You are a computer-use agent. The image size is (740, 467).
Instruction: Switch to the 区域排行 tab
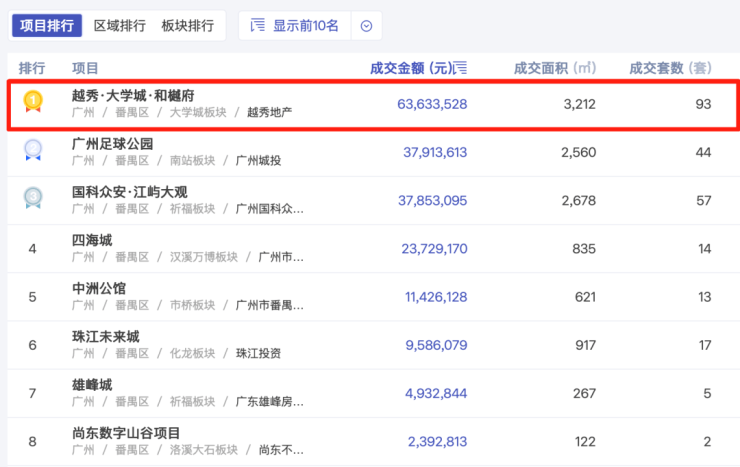pos(119,26)
